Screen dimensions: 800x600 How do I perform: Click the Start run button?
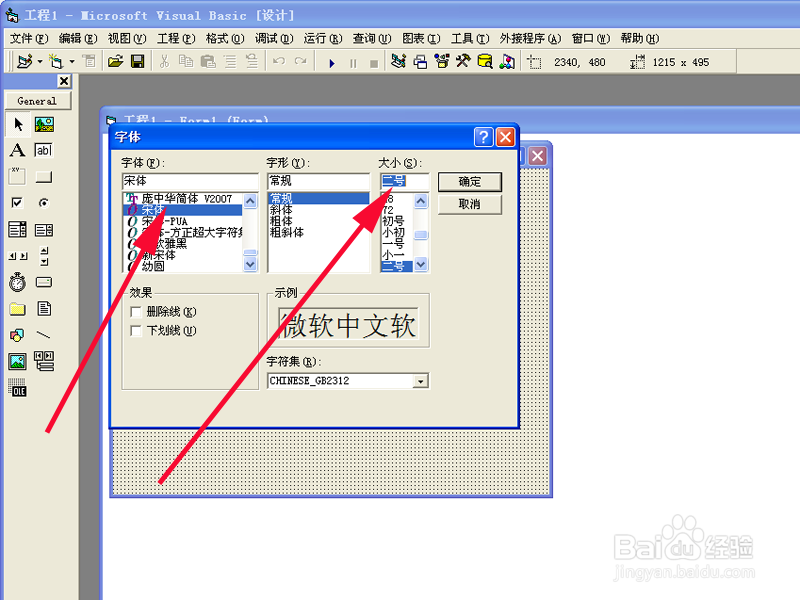pos(332,63)
